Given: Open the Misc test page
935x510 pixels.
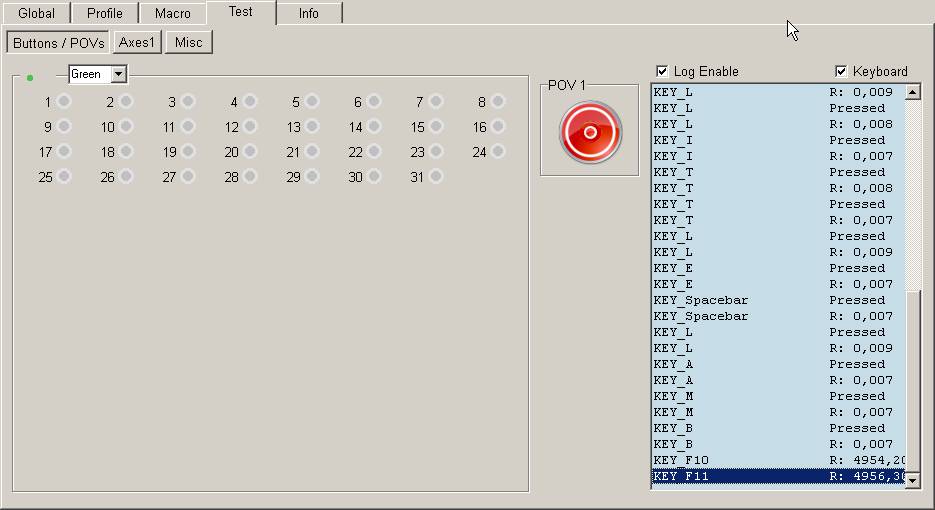Looking at the screenshot, I should click(188, 42).
